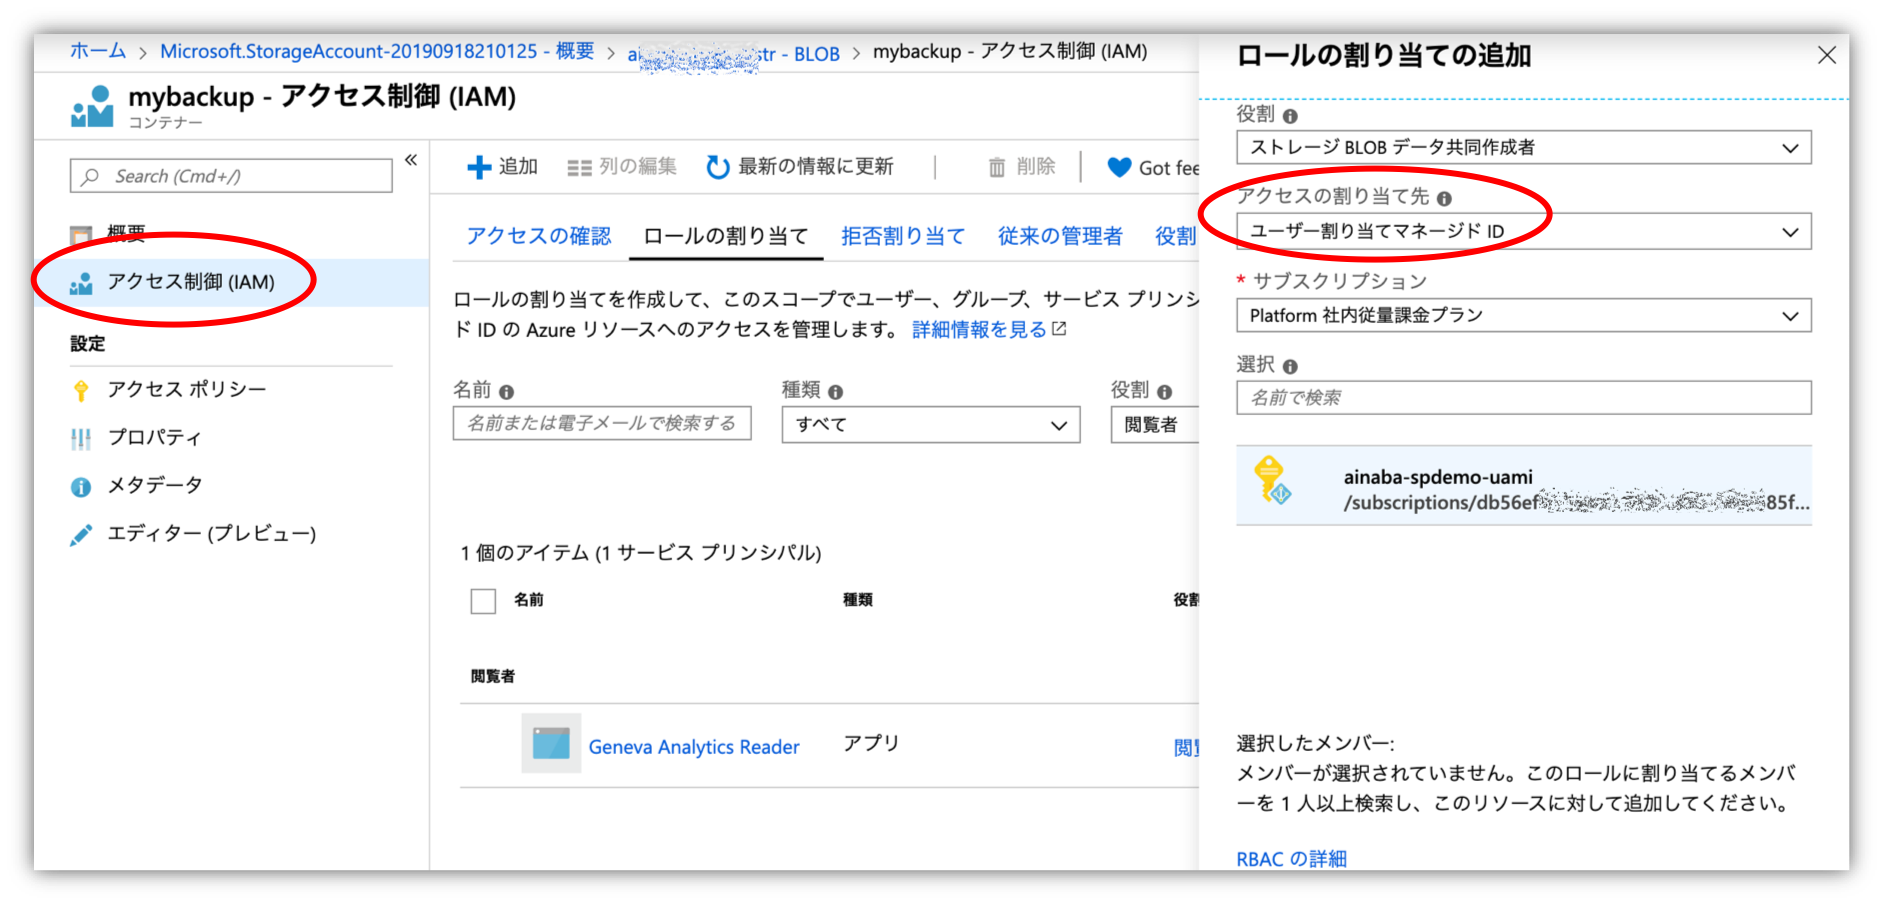Viewport: 1881px width, 902px height.
Task: Click the info icon next to 役割 in panel
Action: tap(1290, 116)
